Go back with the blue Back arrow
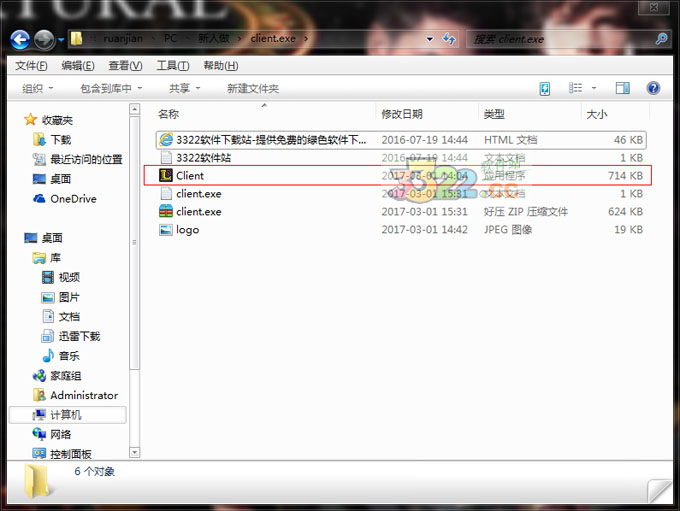The height and width of the screenshot is (511, 680). tap(20, 39)
